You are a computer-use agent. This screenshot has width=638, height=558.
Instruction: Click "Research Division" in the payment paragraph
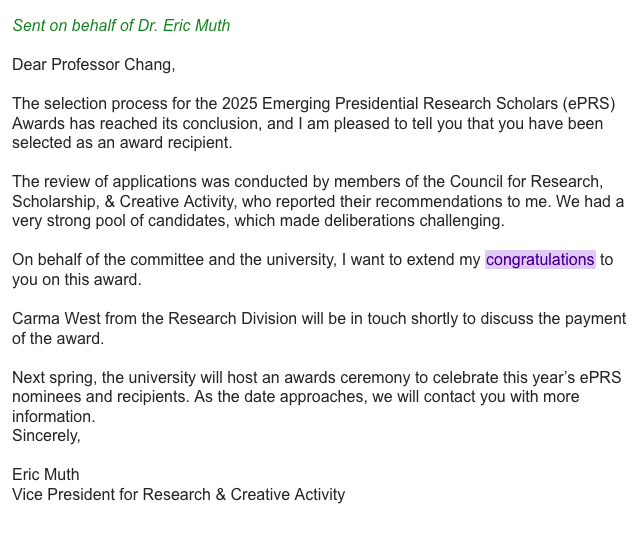pyautogui.click(x=232, y=319)
